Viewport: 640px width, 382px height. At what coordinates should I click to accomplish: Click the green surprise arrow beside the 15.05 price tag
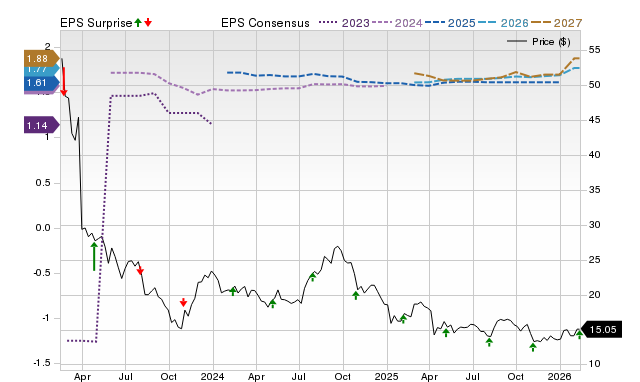coord(579,334)
